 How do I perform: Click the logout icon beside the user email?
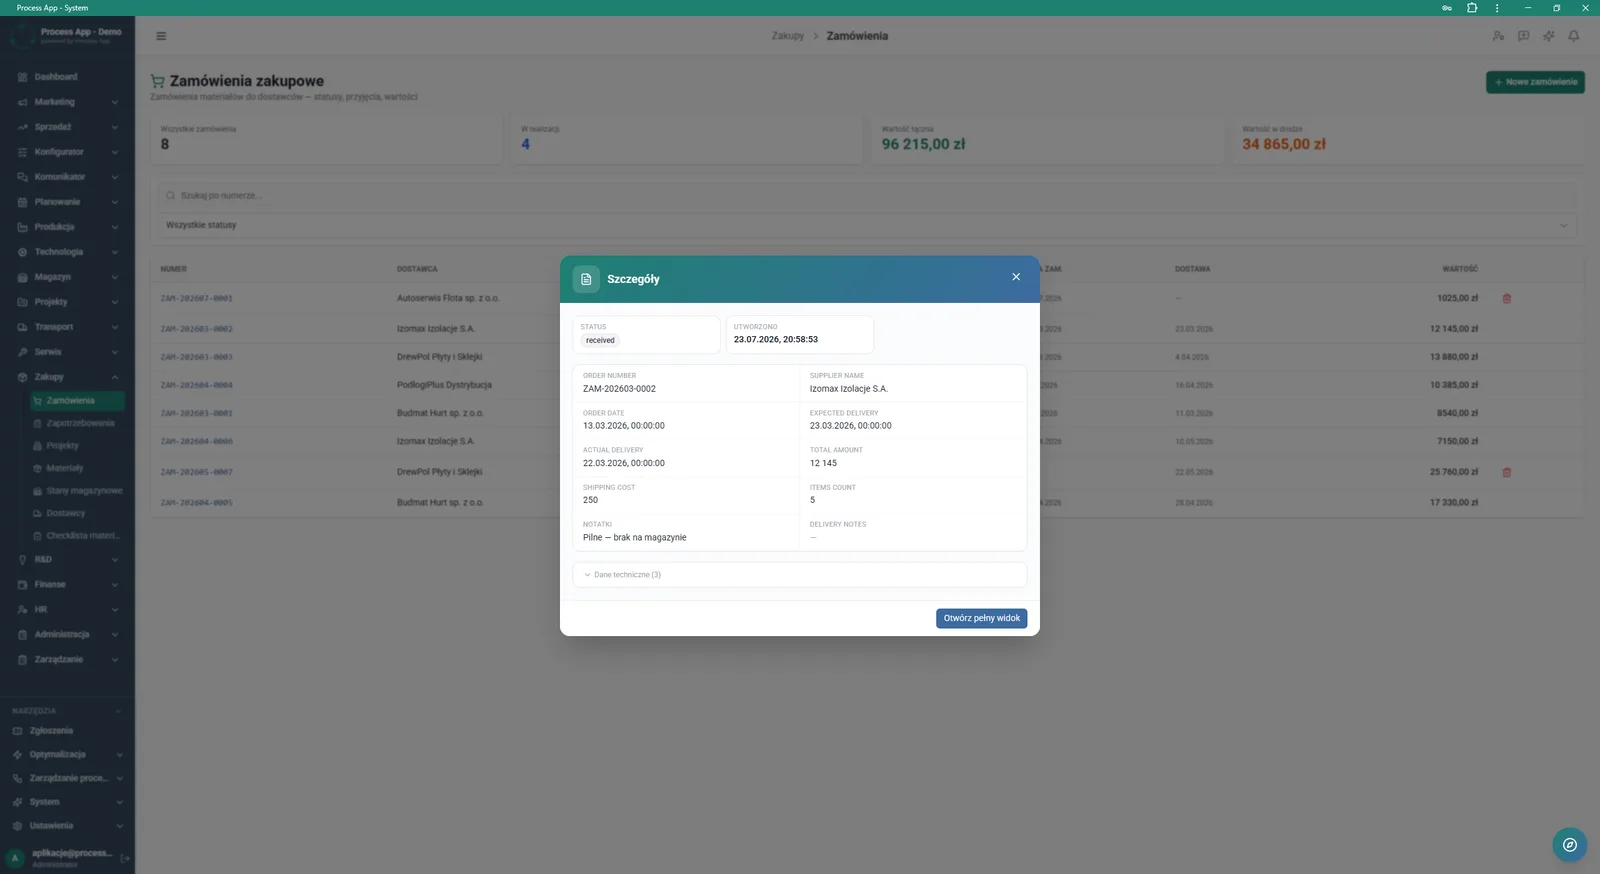coord(125,858)
